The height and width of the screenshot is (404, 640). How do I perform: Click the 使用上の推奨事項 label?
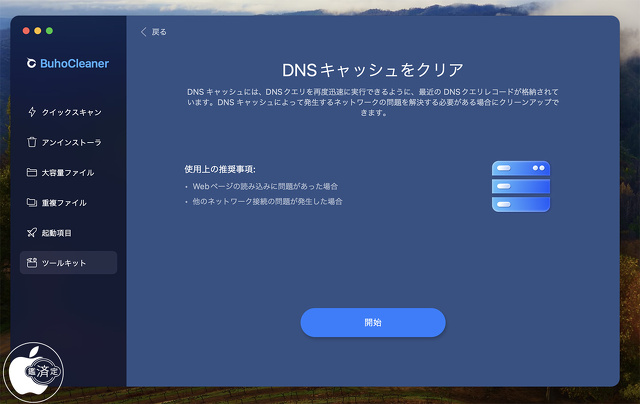(220, 169)
